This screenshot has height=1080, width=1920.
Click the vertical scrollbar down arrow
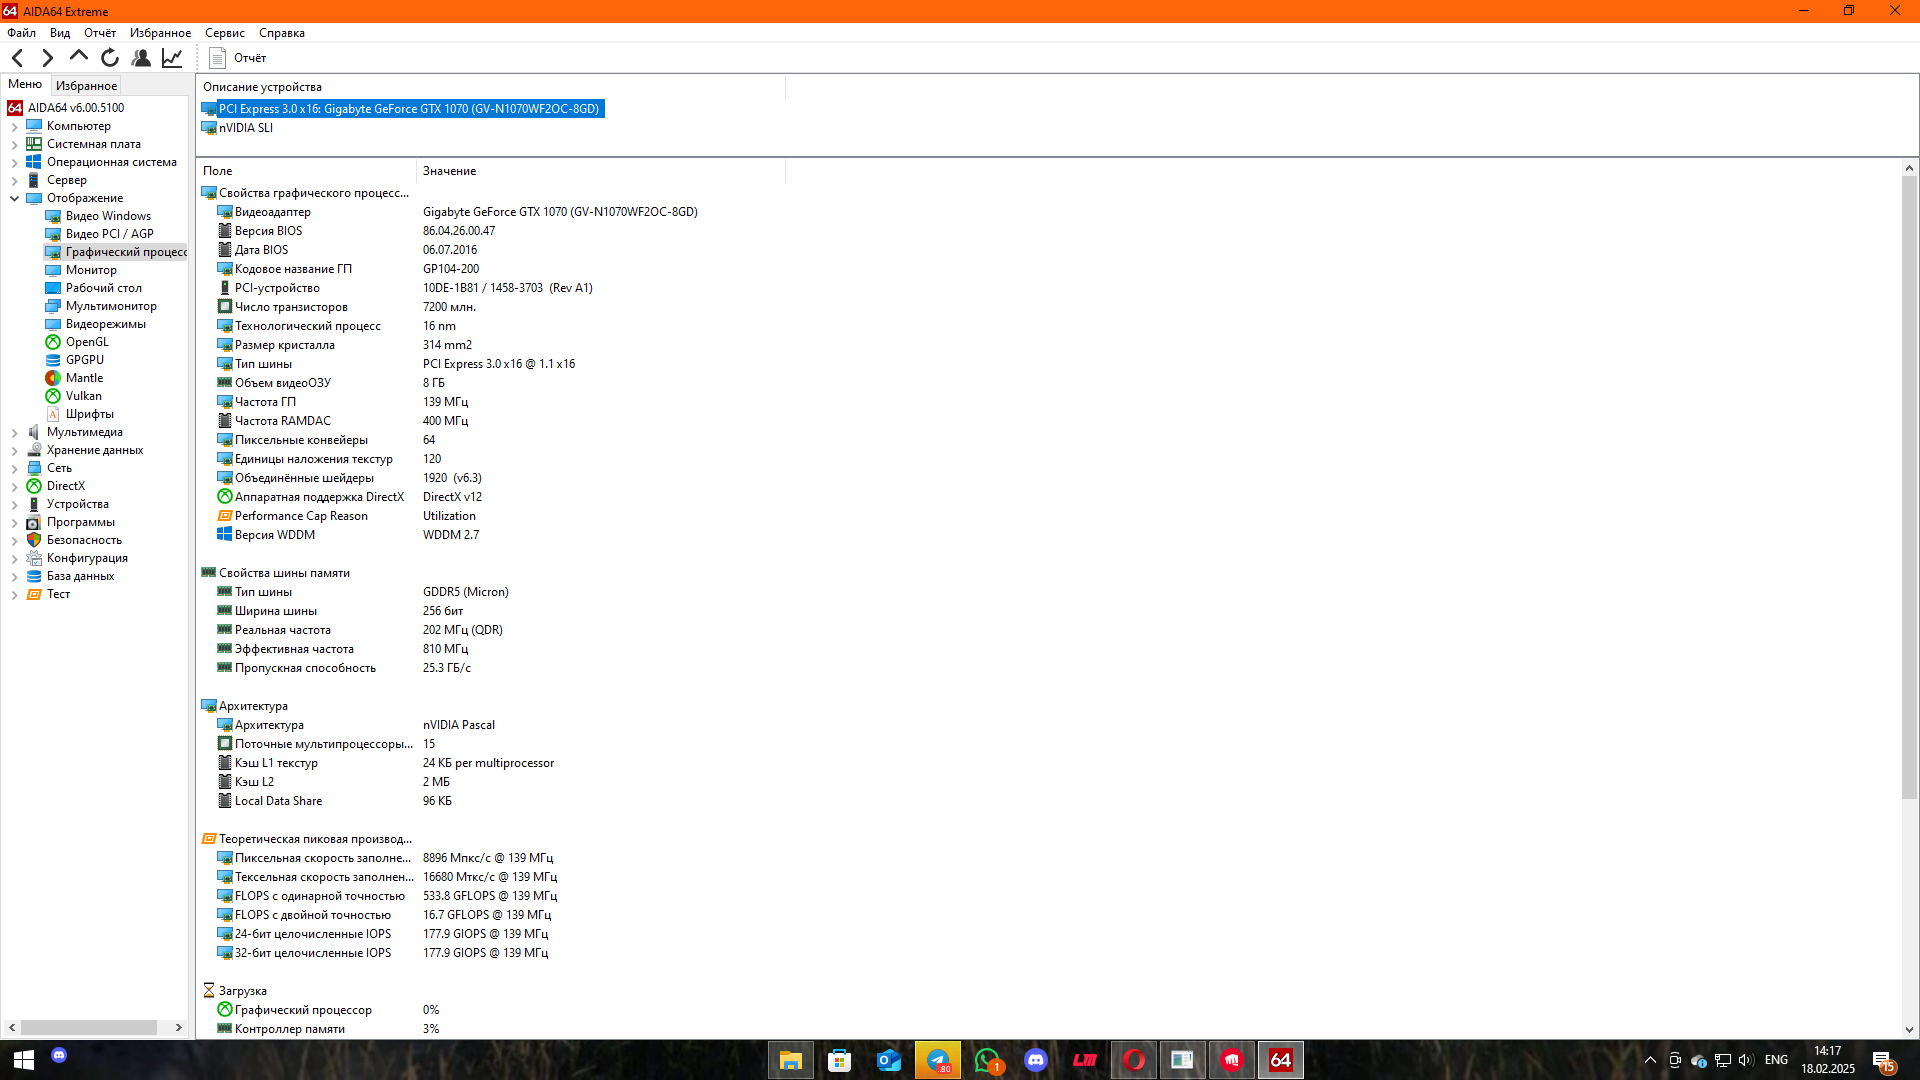tap(1909, 1030)
